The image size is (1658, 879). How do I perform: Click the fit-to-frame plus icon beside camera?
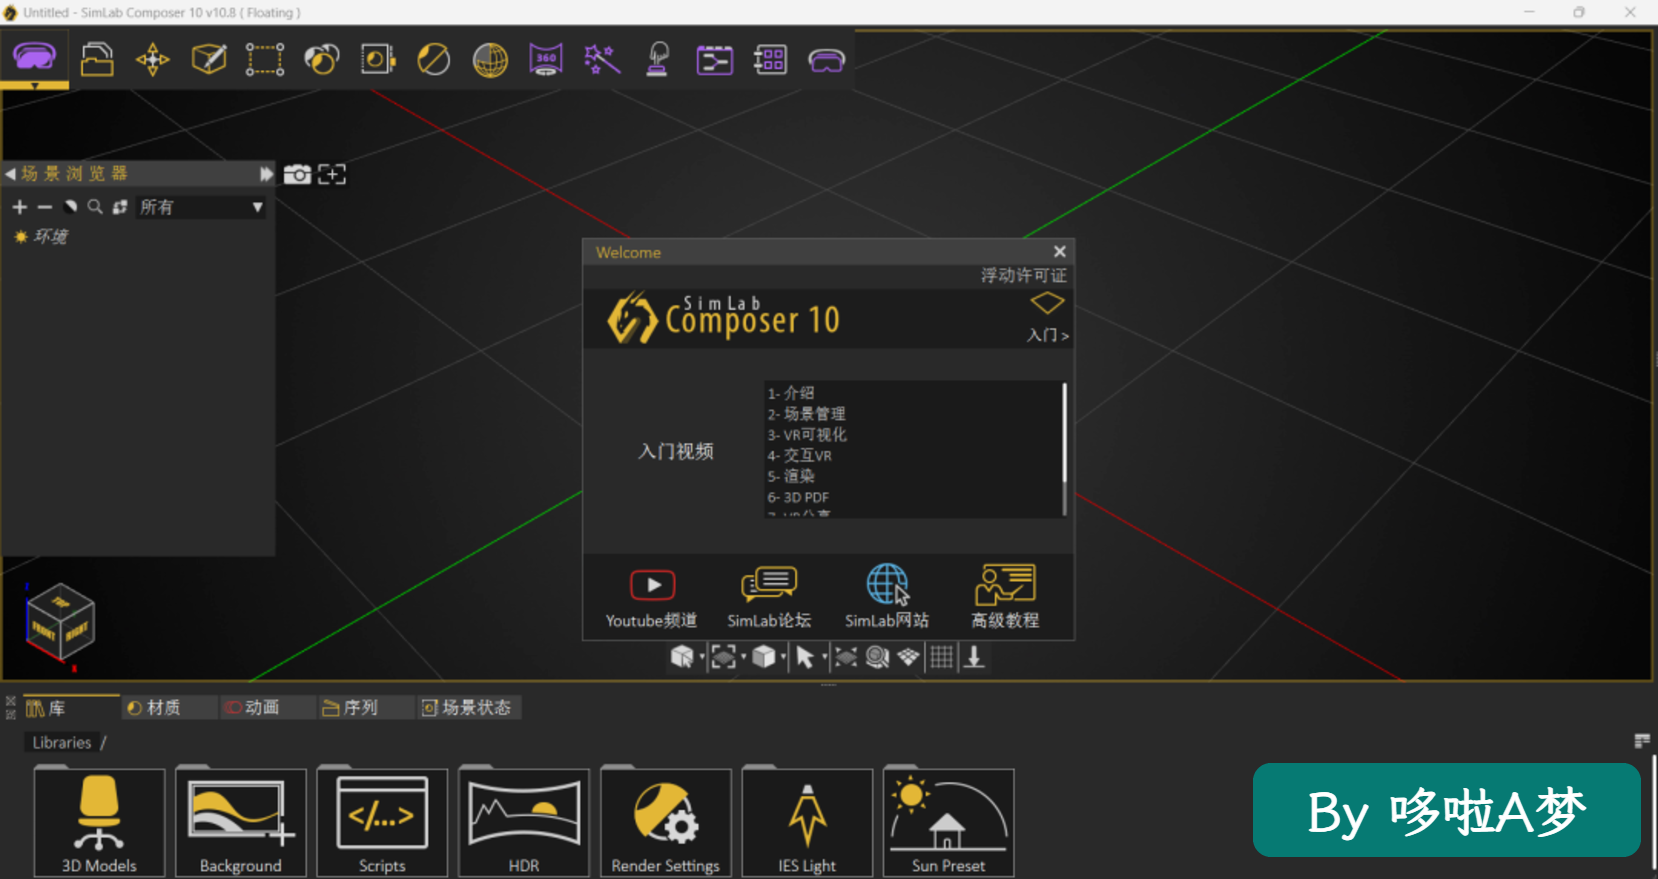pyautogui.click(x=332, y=174)
